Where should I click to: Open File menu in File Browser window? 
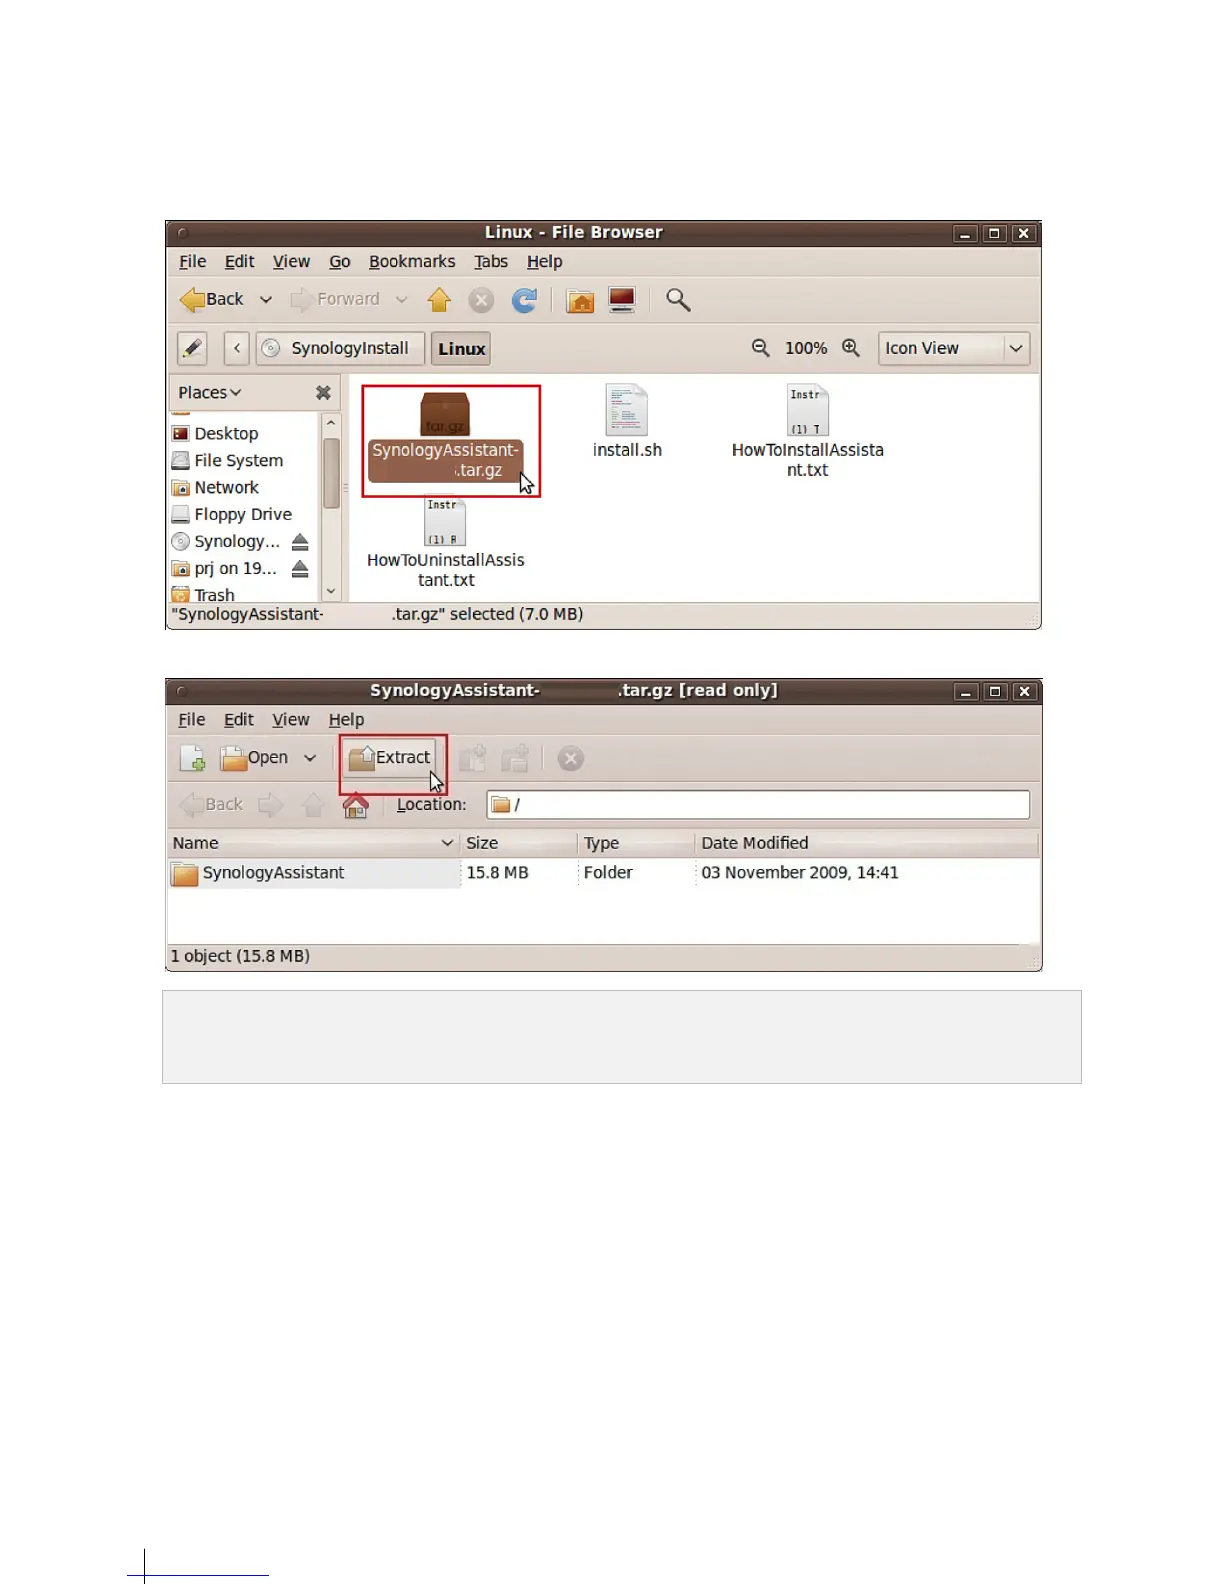pyautogui.click(x=192, y=261)
